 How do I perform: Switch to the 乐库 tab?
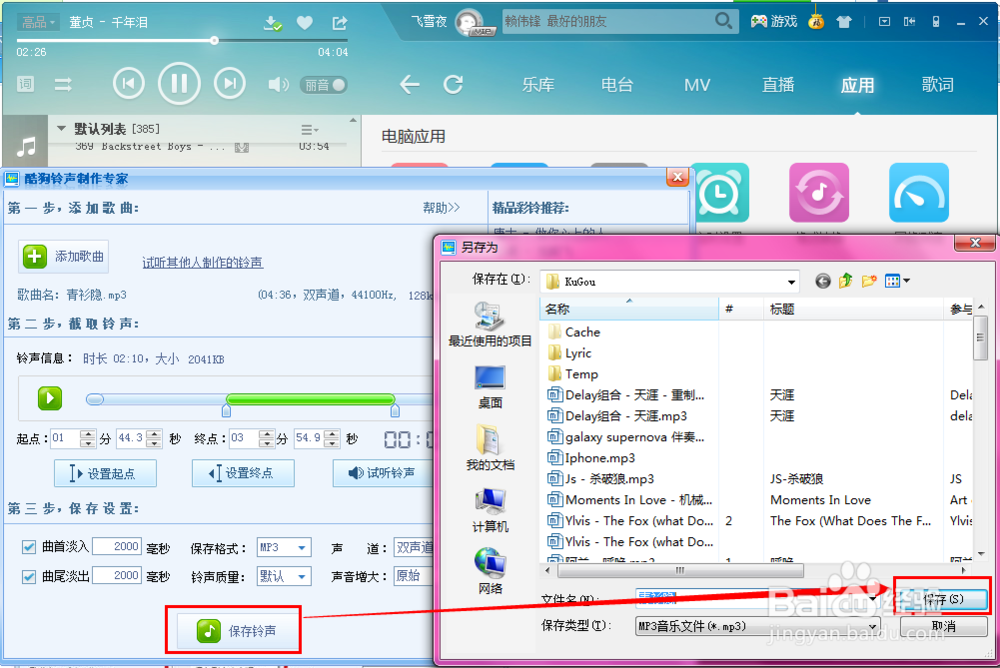pyautogui.click(x=538, y=85)
